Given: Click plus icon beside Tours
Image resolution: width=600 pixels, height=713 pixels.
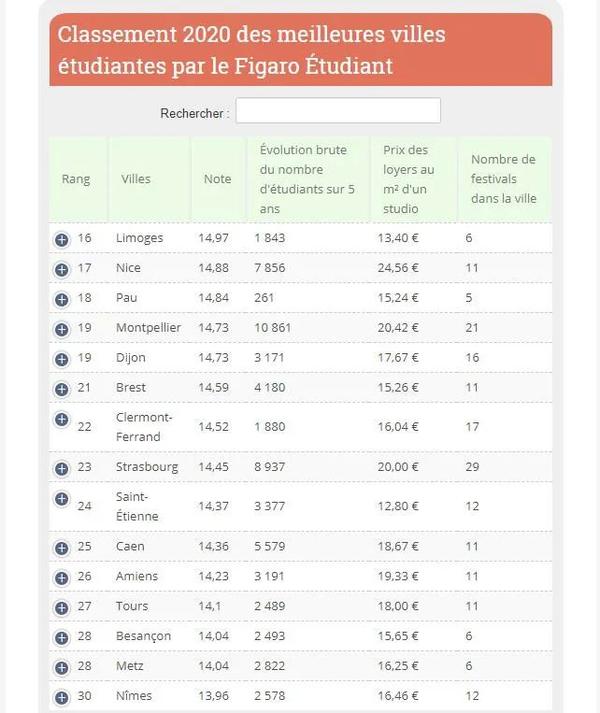Looking at the screenshot, I should point(61,608).
